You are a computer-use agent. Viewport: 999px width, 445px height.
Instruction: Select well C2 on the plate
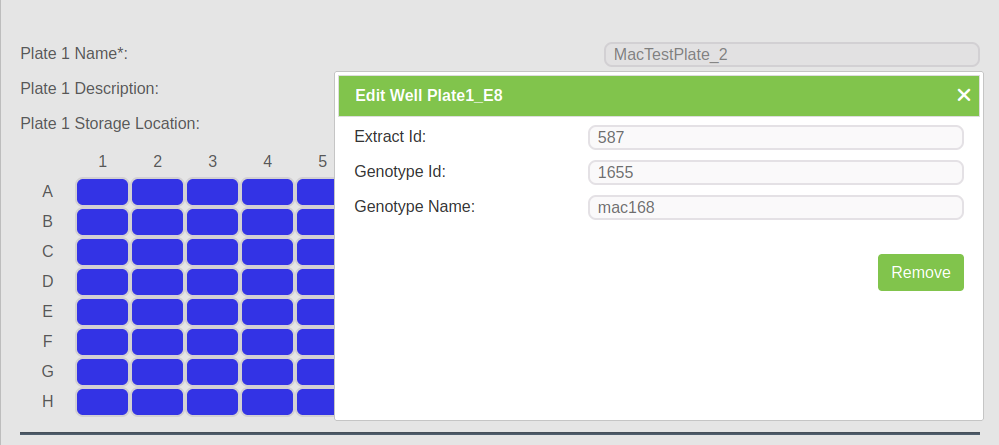pos(157,252)
